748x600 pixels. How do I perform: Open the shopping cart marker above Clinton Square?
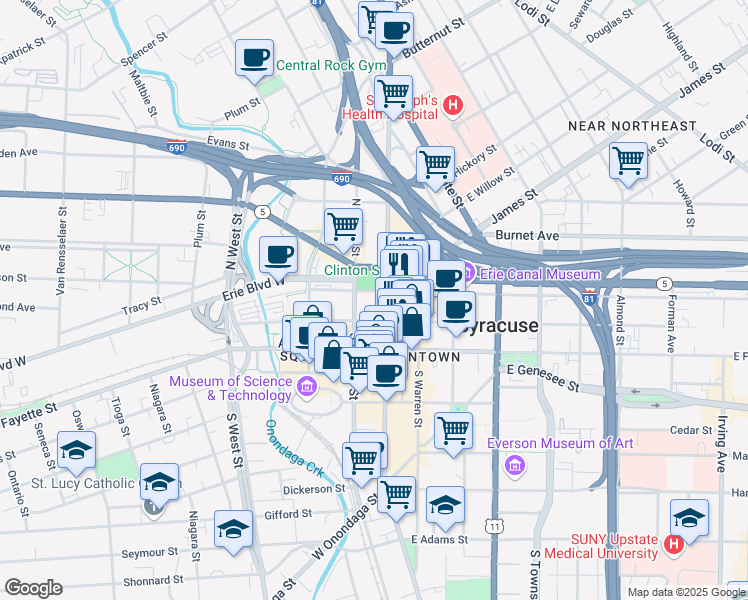click(343, 230)
